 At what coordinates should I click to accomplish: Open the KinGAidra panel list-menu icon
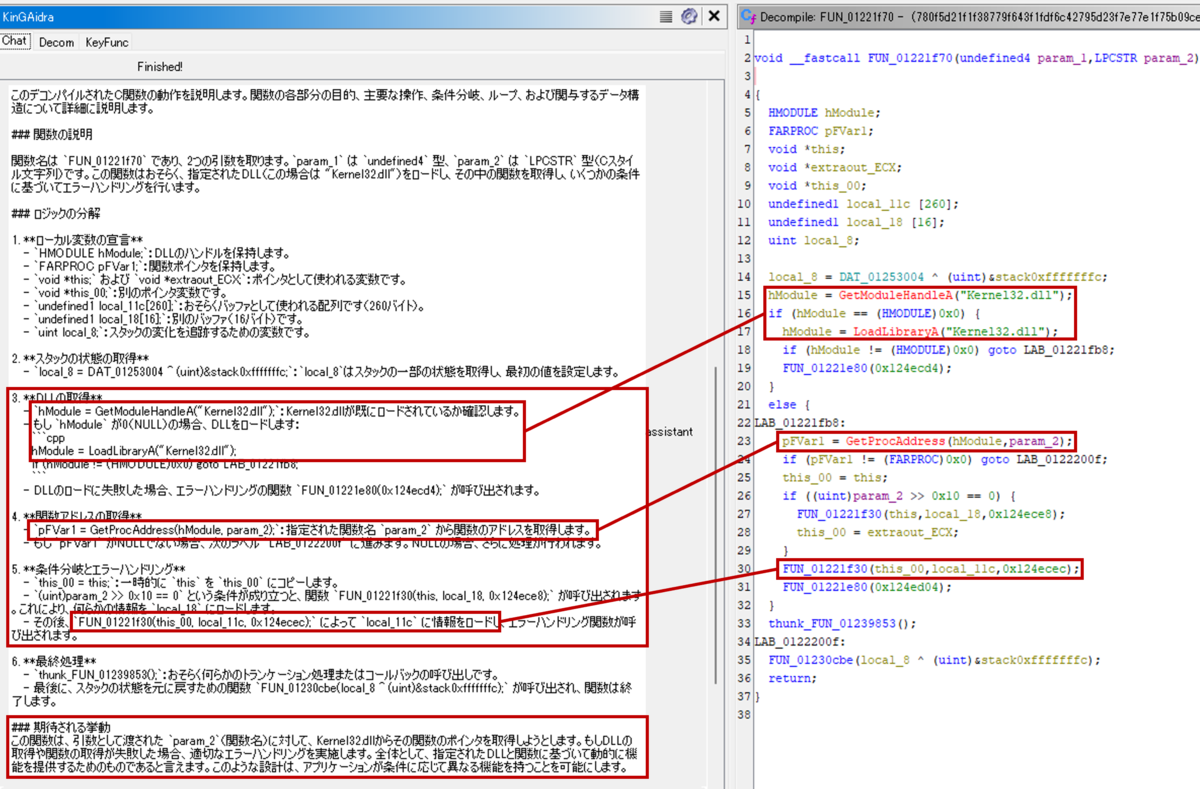tap(666, 16)
